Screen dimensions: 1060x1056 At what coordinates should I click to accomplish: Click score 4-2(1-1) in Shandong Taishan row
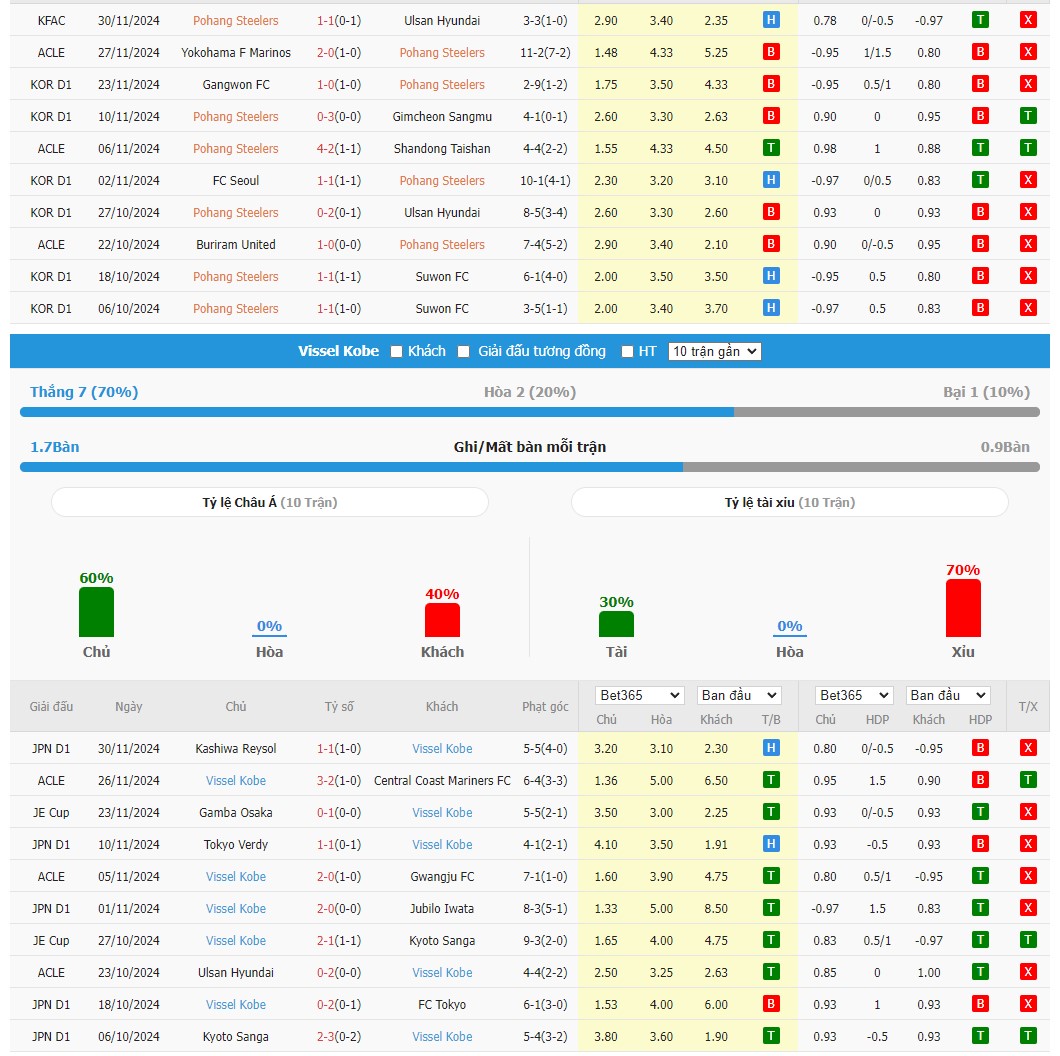click(339, 149)
